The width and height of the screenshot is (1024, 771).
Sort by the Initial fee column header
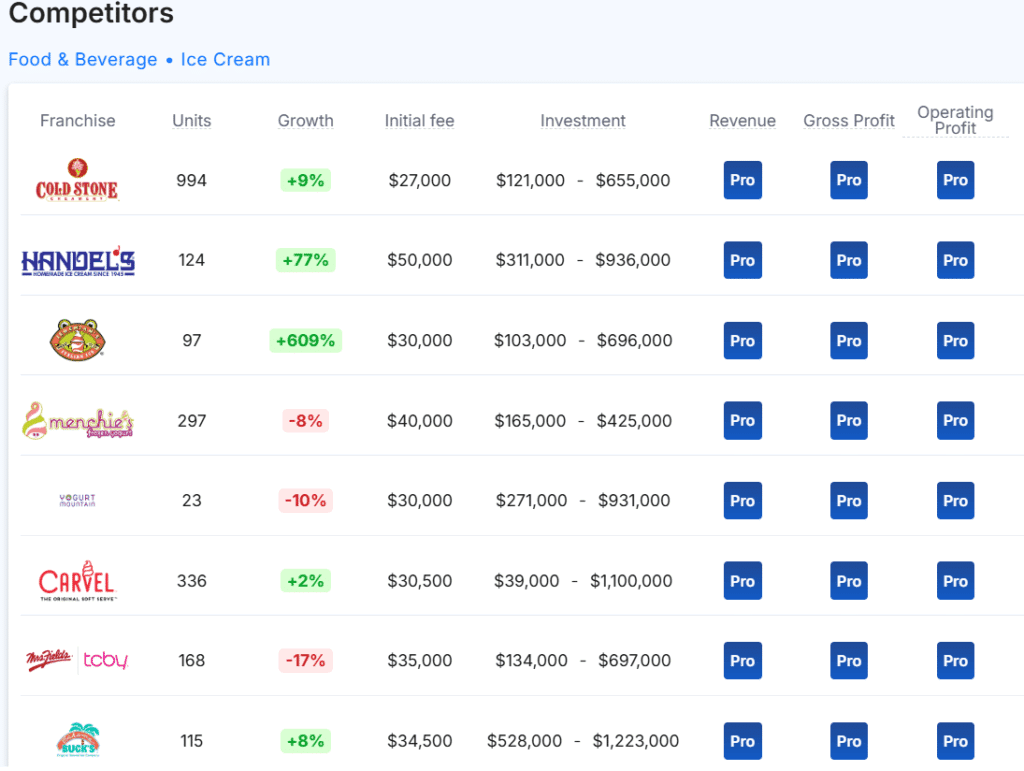(x=419, y=121)
